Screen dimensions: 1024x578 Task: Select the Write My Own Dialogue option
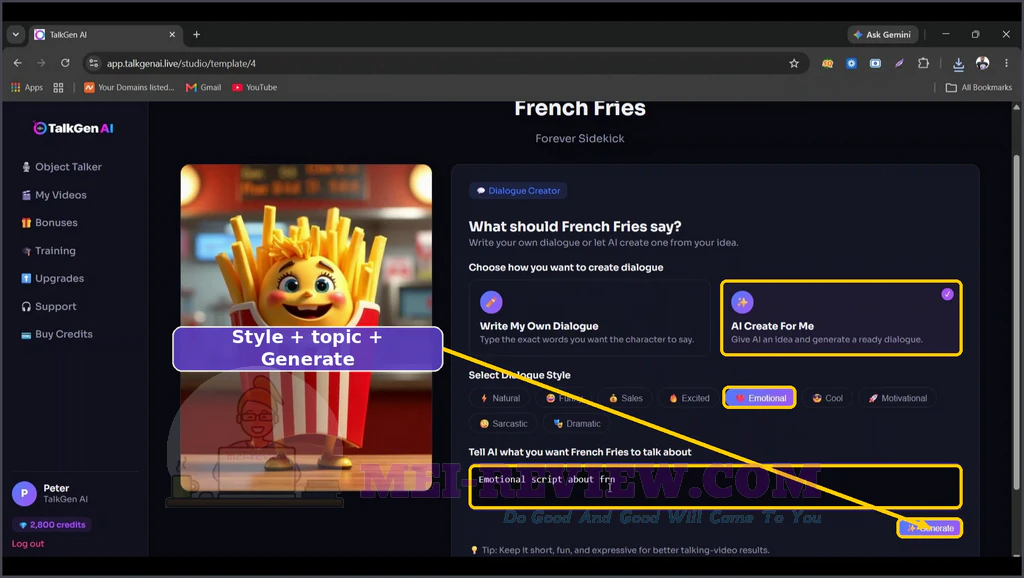coord(589,318)
